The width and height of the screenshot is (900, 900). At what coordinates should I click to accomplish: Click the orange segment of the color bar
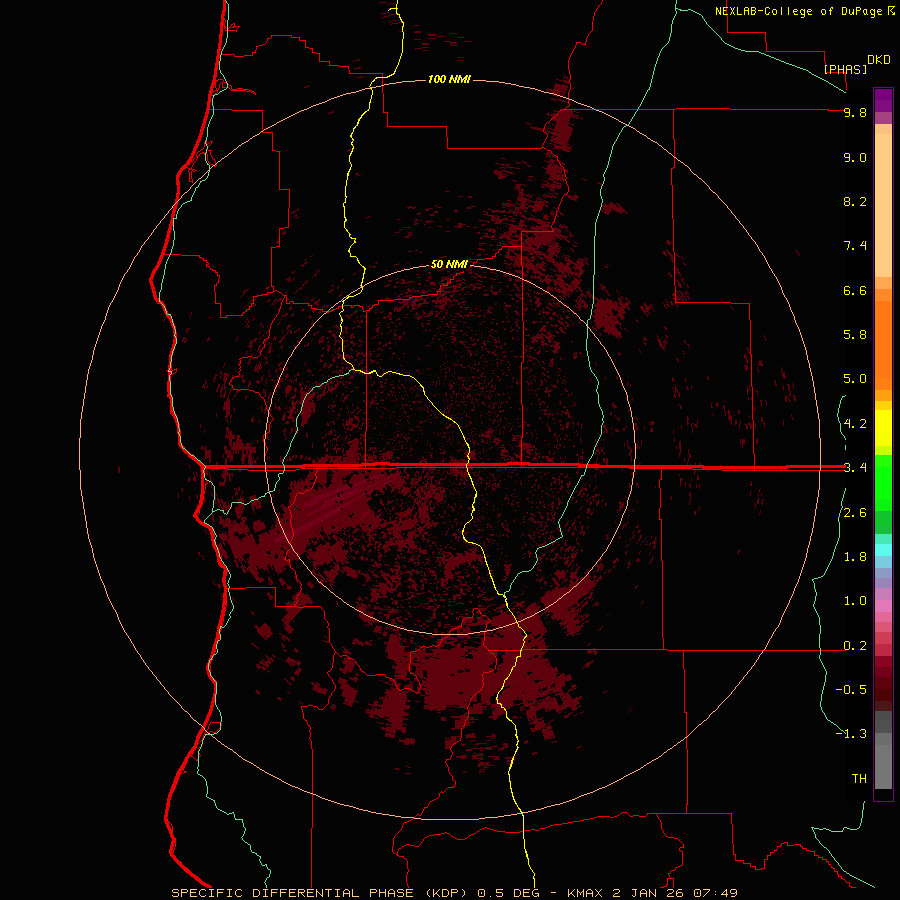883,344
